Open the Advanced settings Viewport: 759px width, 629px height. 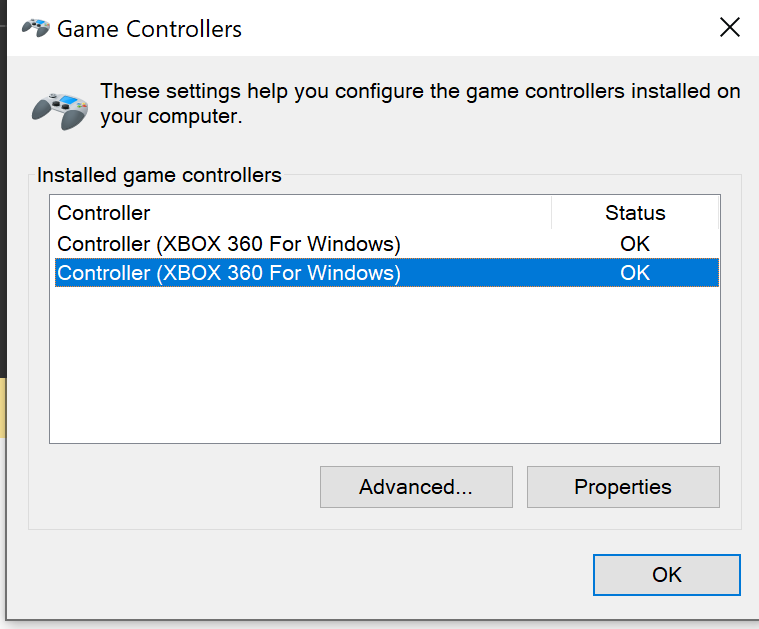pyautogui.click(x=416, y=487)
